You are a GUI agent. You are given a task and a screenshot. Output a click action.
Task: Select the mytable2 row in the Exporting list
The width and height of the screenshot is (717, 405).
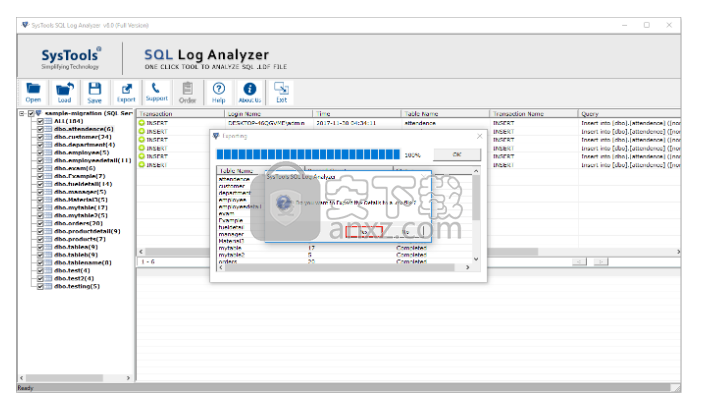coord(344,255)
